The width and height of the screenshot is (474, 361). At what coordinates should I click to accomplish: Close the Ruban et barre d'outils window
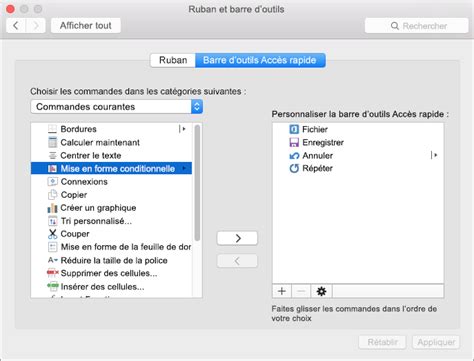[x=10, y=9]
